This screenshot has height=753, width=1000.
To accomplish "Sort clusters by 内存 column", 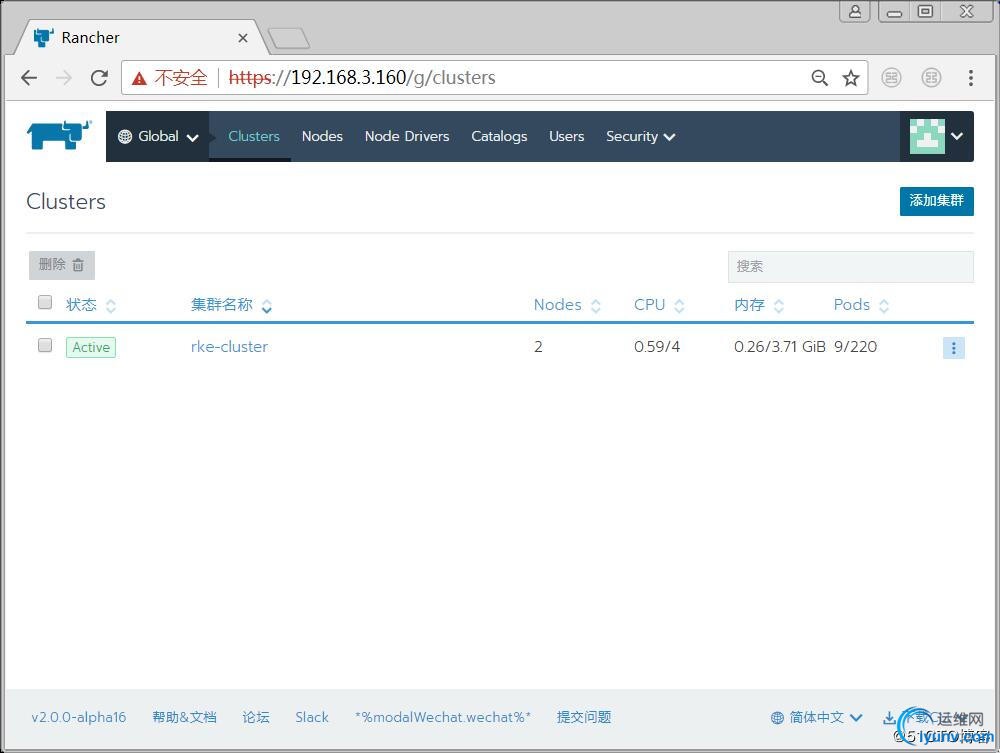I will click(x=759, y=305).
